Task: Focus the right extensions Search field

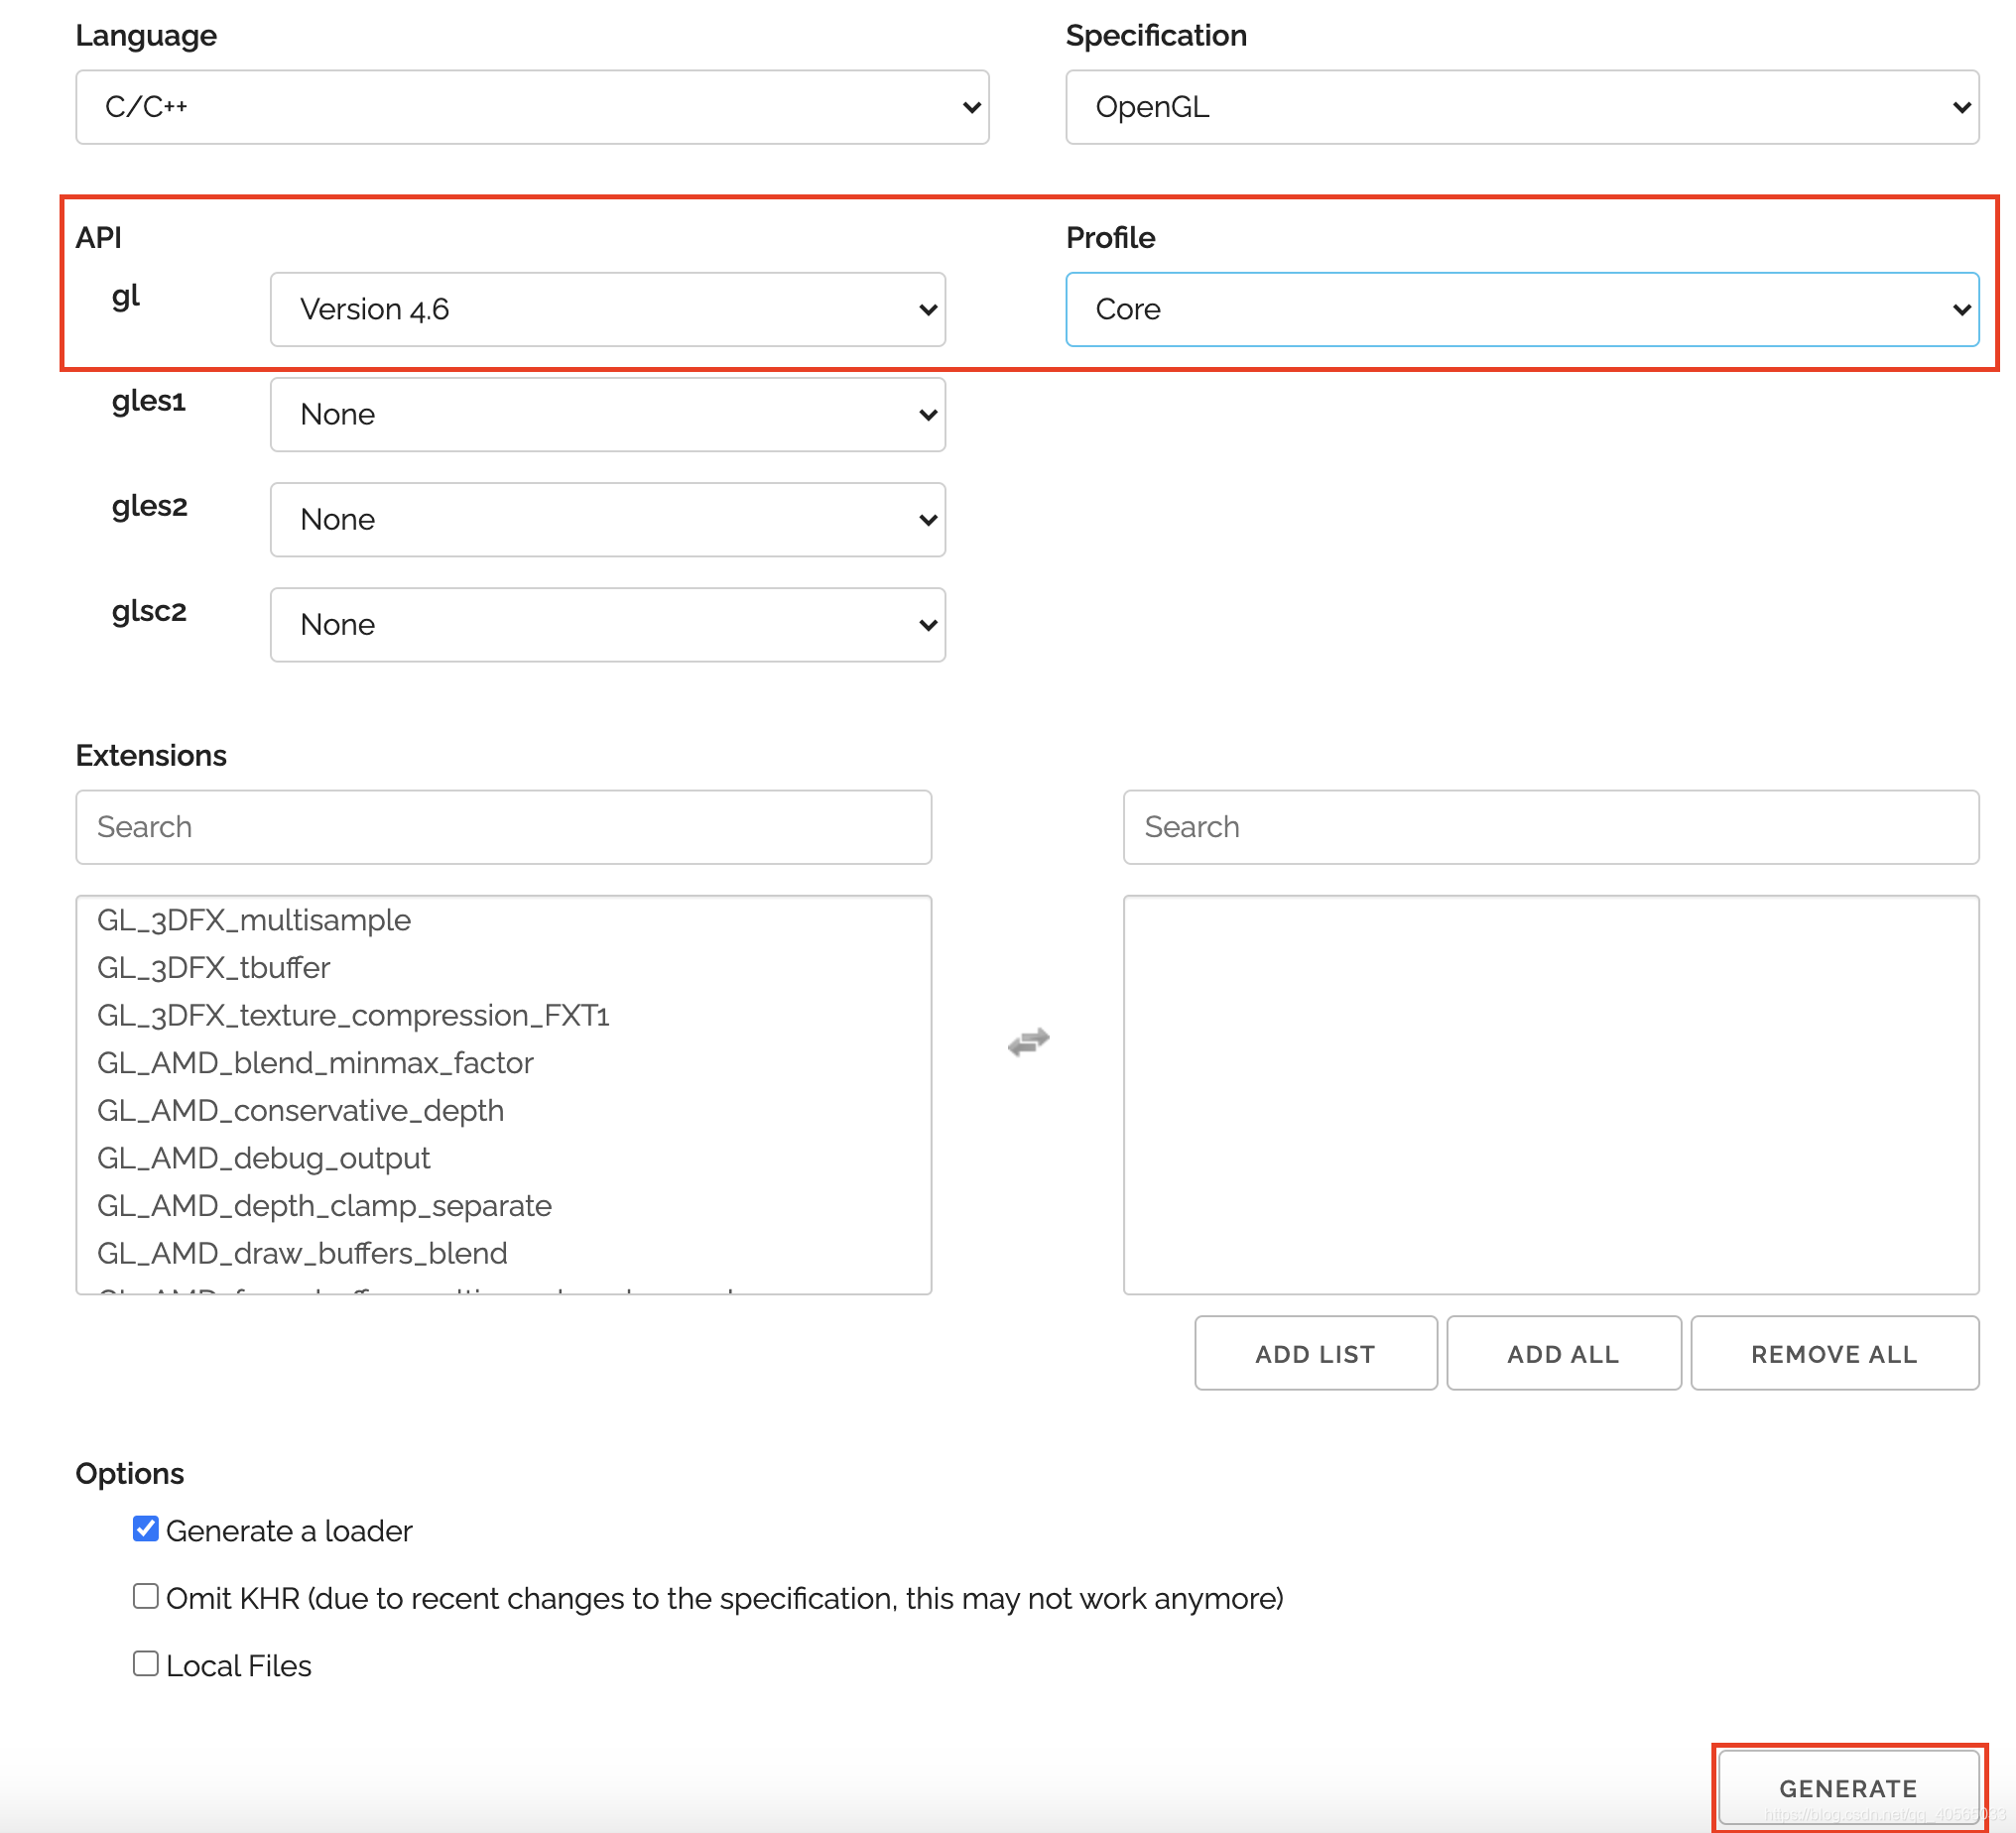Action: (x=1550, y=827)
